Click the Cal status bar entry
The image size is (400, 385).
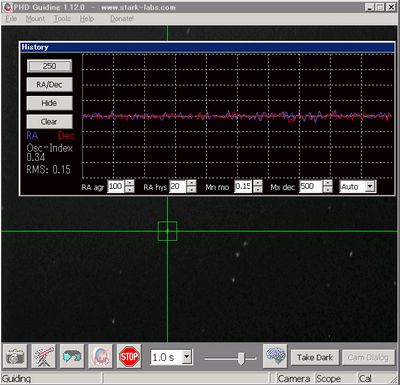[x=365, y=379]
